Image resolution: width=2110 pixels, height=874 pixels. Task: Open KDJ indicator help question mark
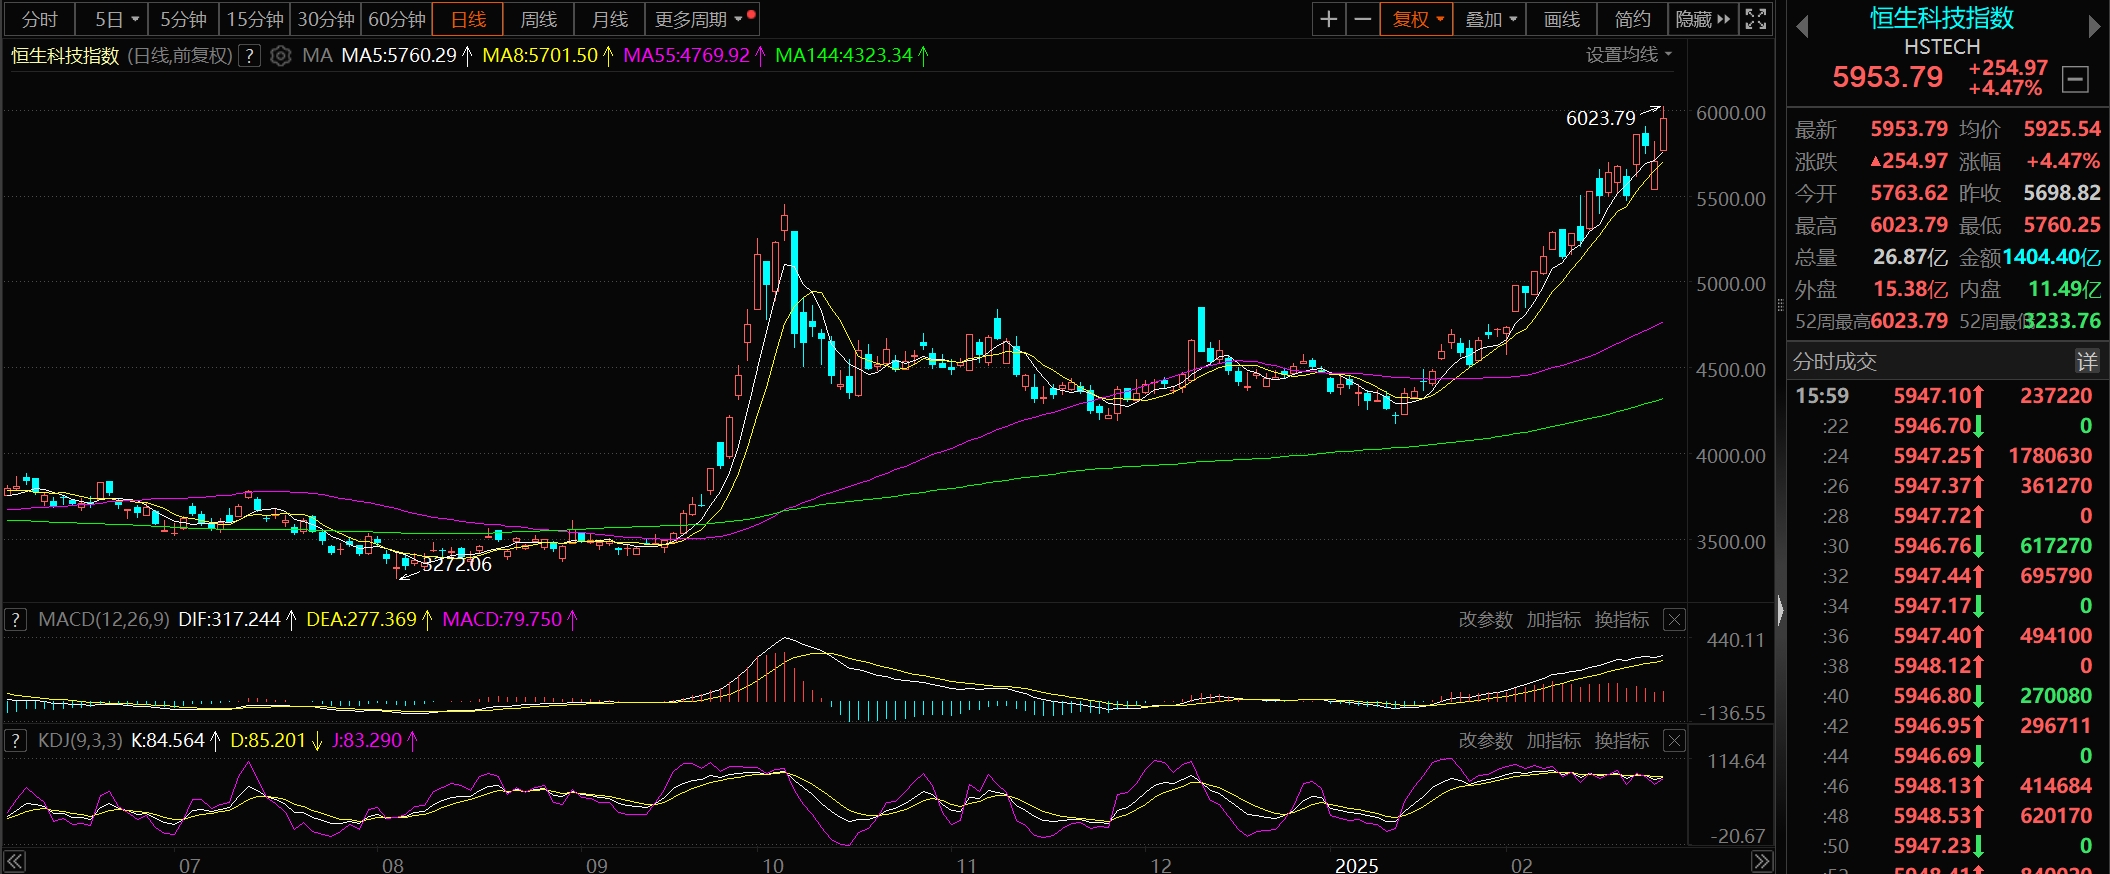(15, 741)
